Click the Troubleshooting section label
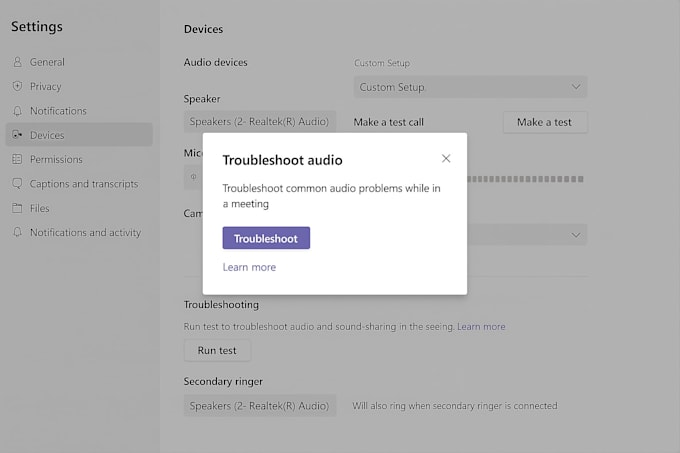This screenshot has width=680, height=453. (x=221, y=305)
